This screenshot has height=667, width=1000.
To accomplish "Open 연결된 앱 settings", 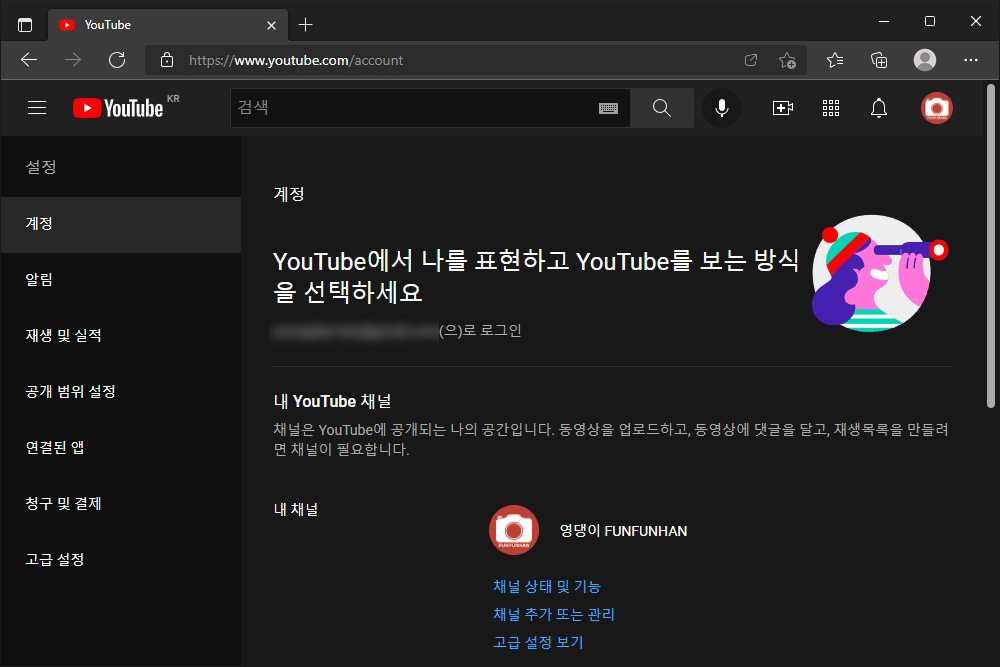I will point(121,448).
